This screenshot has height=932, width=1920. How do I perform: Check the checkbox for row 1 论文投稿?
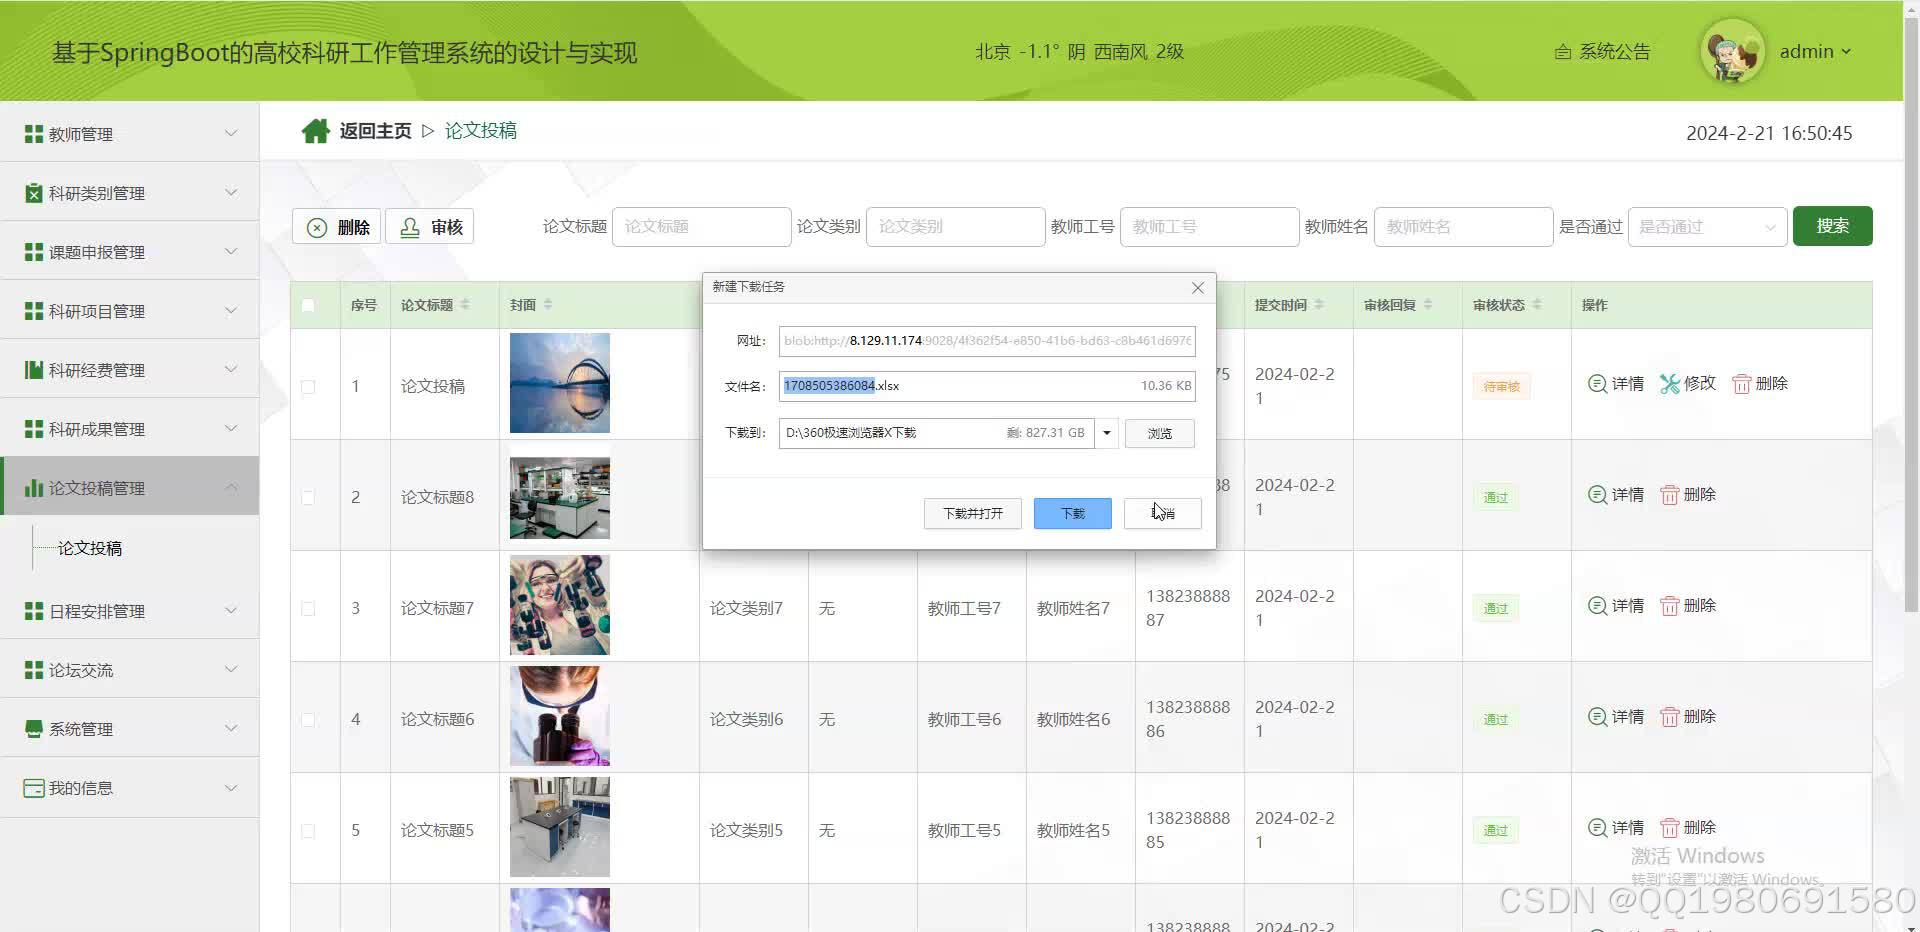(308, 386)
